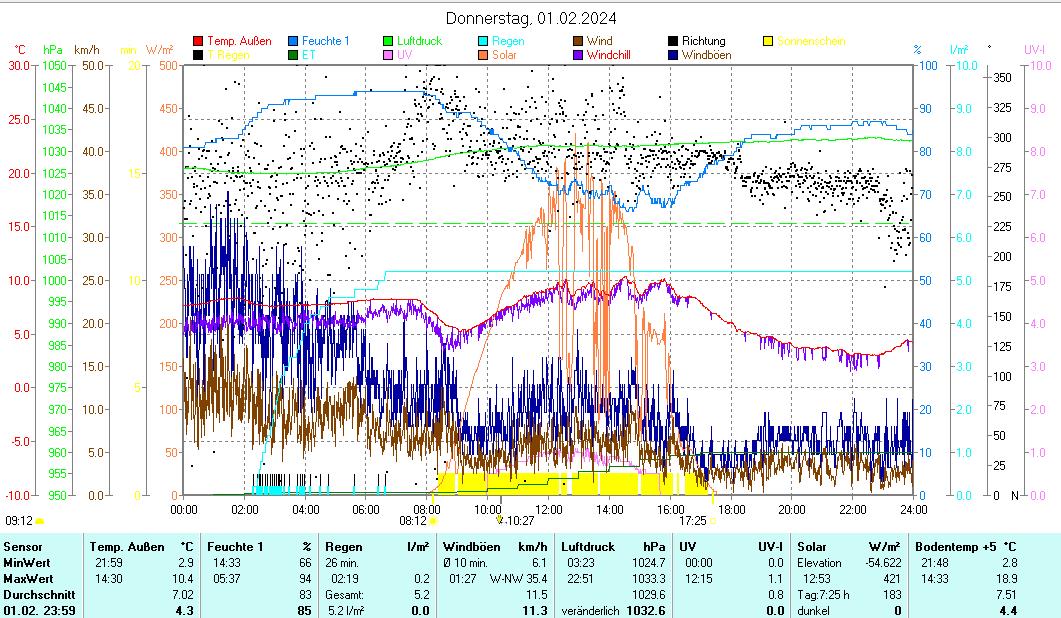The height and width of the screenshot is (618, 1061).
Task: Click the Luftdruck maximum value '1033.3'
Action: [x=650, y=579]
